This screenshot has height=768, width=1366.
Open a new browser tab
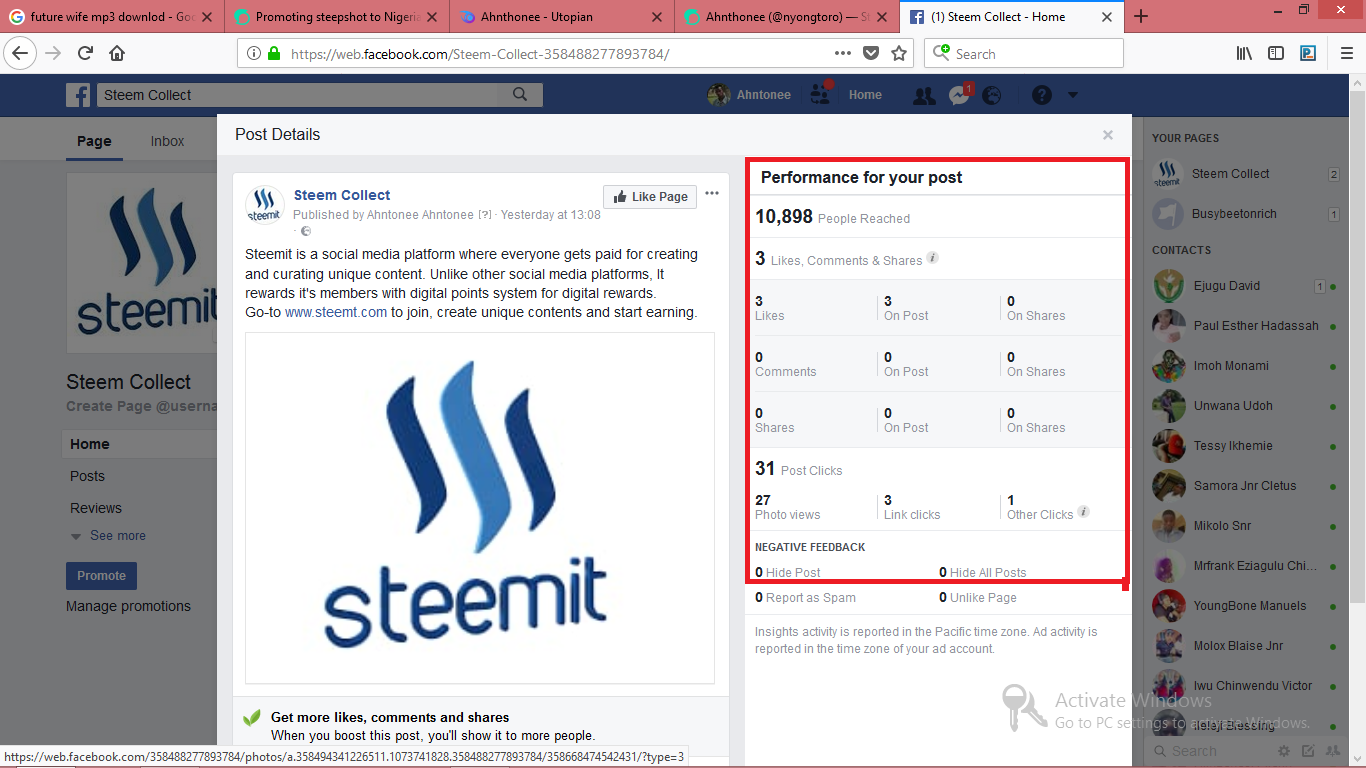point(1141,16)
